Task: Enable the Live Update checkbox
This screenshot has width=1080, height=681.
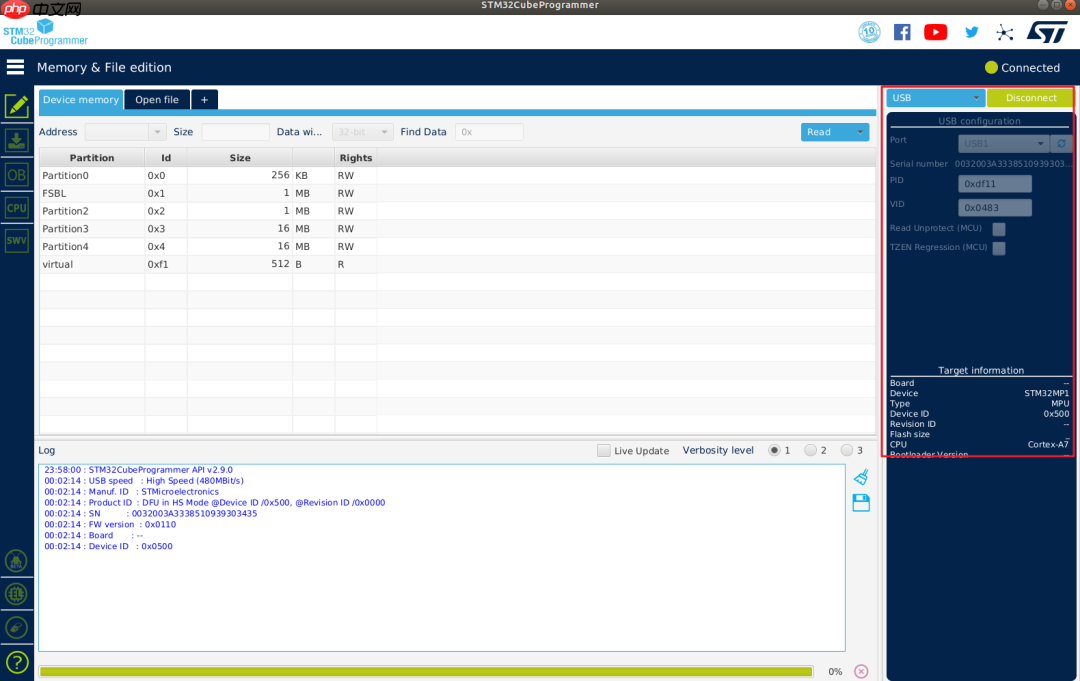Action: coord(603,450)
